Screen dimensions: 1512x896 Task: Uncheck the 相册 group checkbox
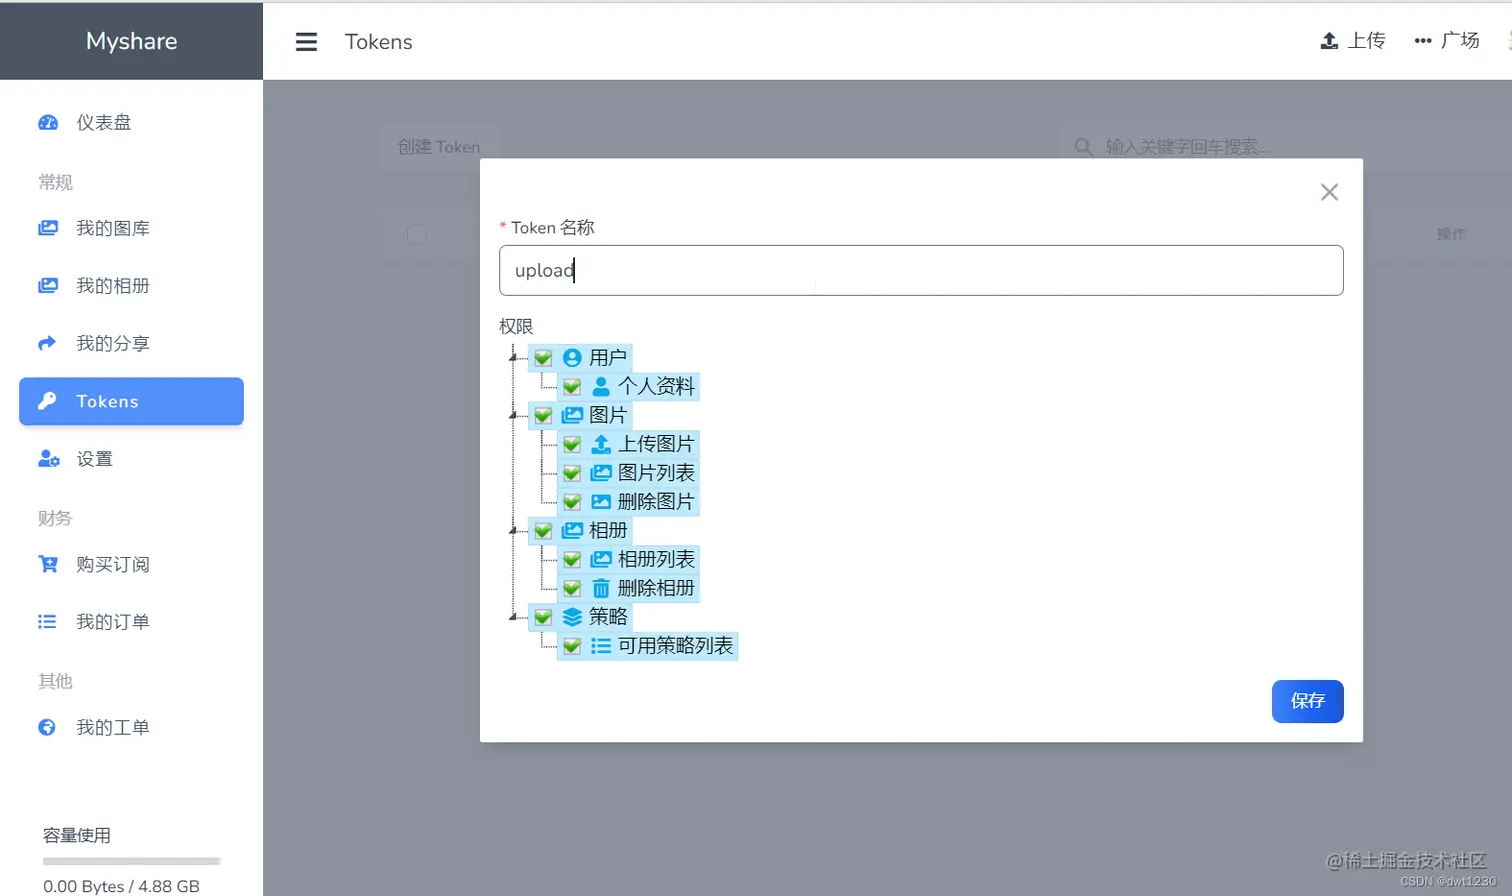point(543,530)
